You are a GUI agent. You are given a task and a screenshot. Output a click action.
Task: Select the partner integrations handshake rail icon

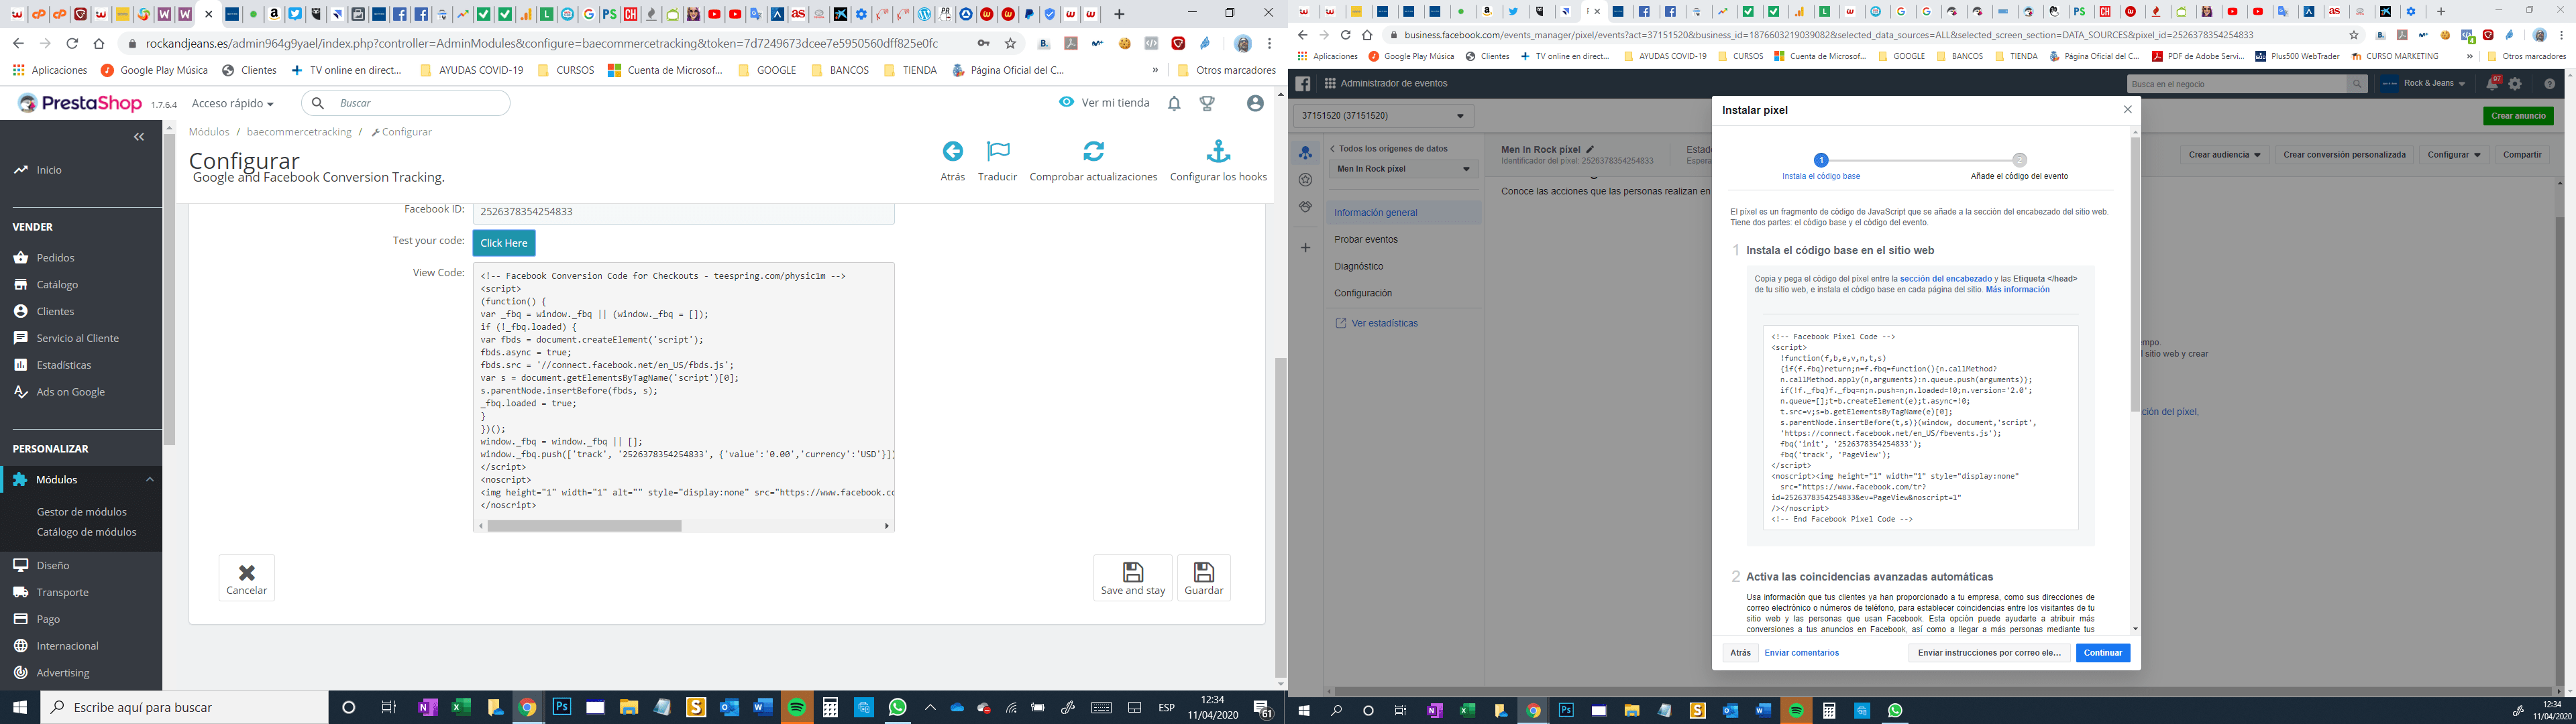[x=1305, y=207]
